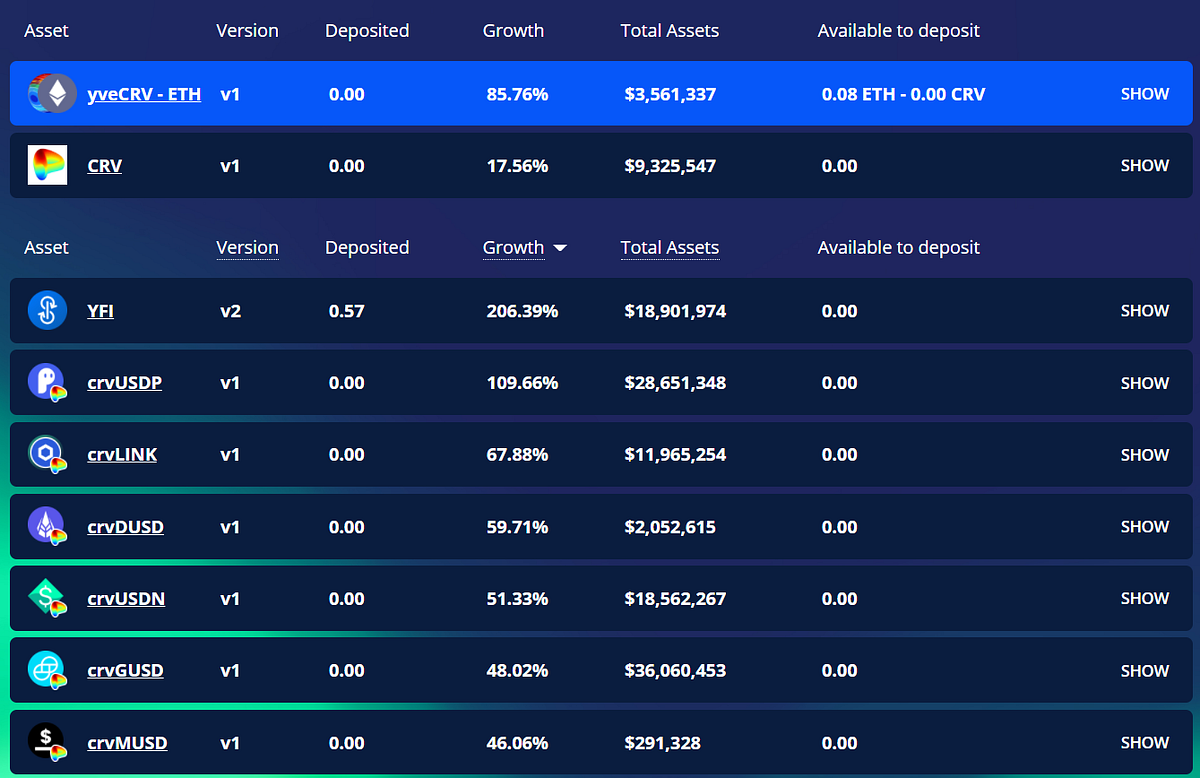1200x778 pixels.
Task: Open the crvMUSD asset link
Action: [x=127, y=743]
